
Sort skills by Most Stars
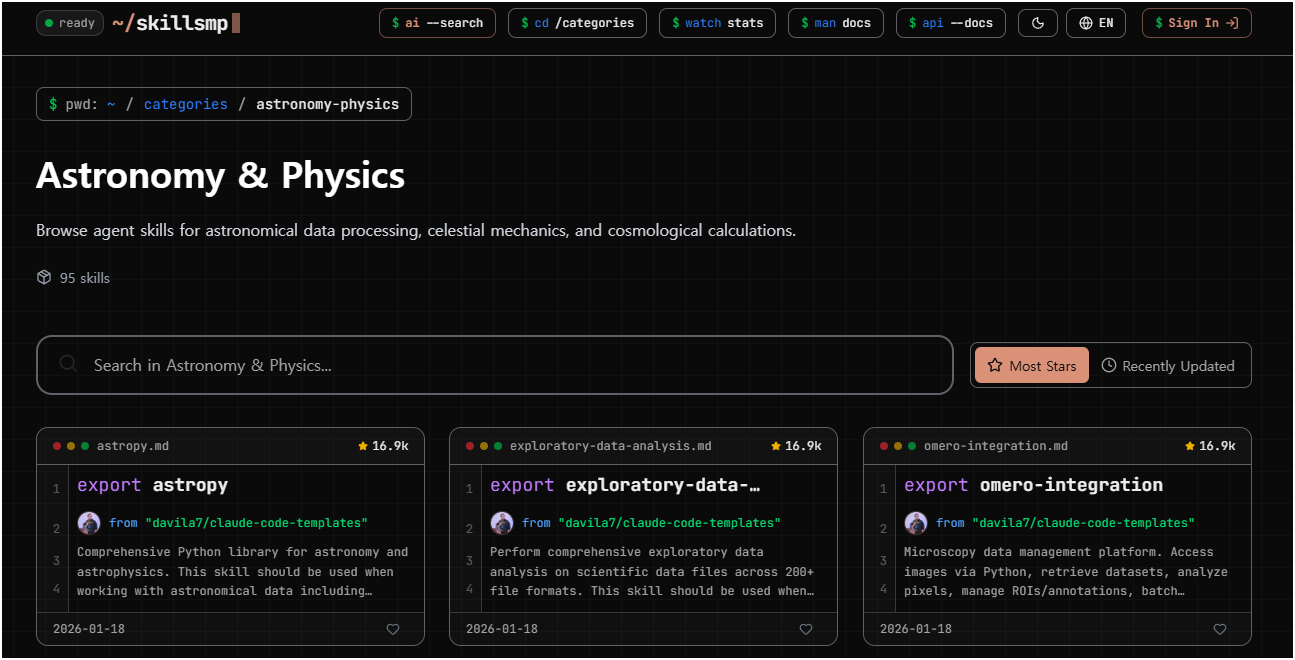(1032, 366)
